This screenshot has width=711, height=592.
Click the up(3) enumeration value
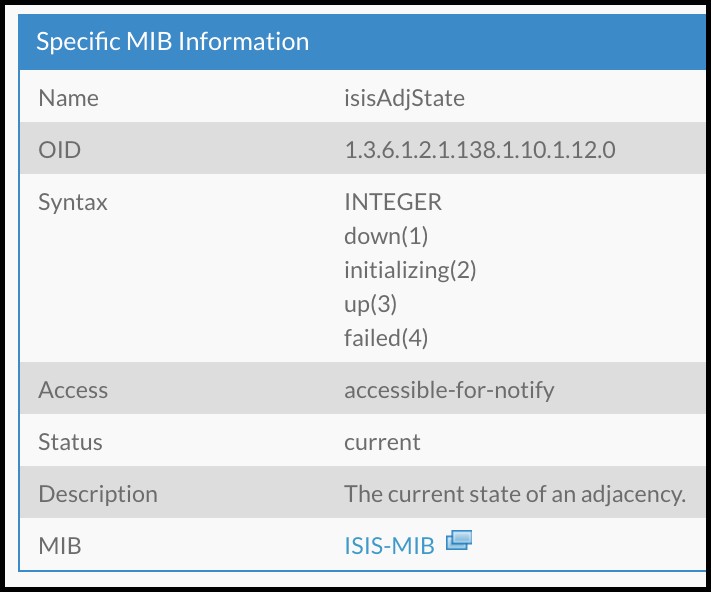point(370,304)
